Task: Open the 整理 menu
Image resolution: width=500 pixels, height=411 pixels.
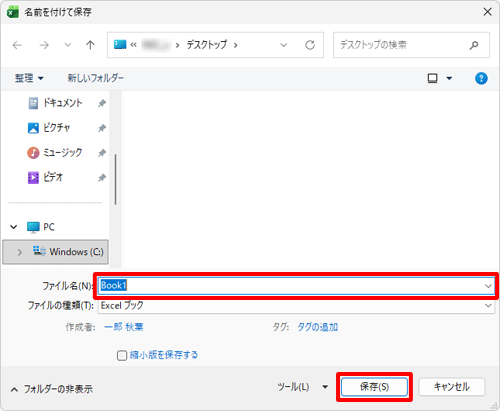Action: [x=29, y=78]
